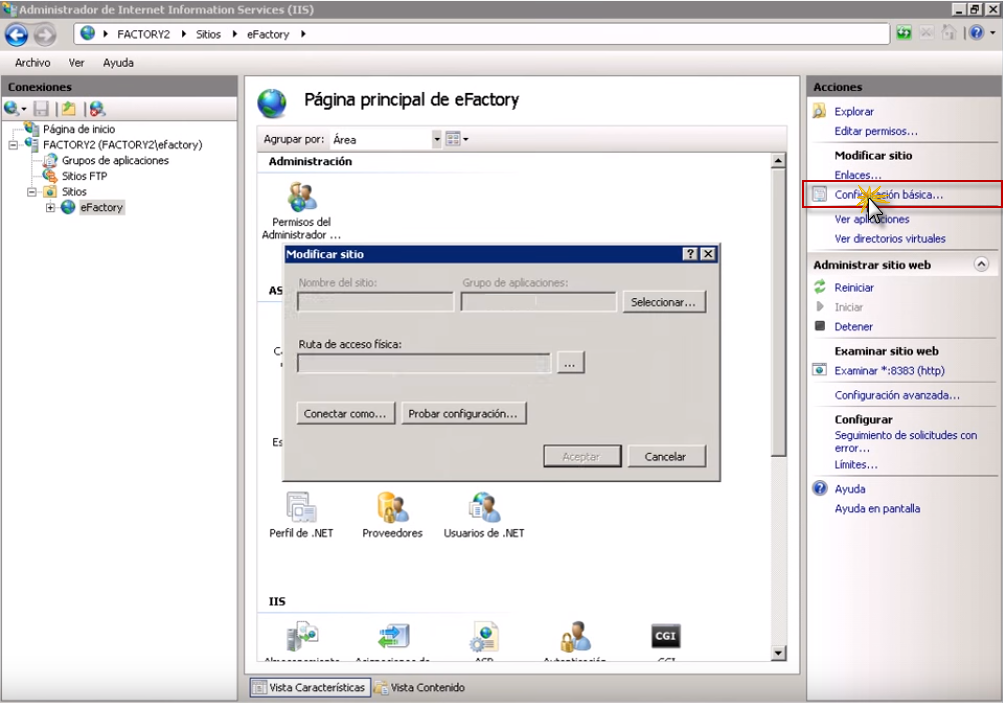This screenshot has height=703, width=1003.
Task: Select Página de inicio tree item
Action: [x=79, y=129]
